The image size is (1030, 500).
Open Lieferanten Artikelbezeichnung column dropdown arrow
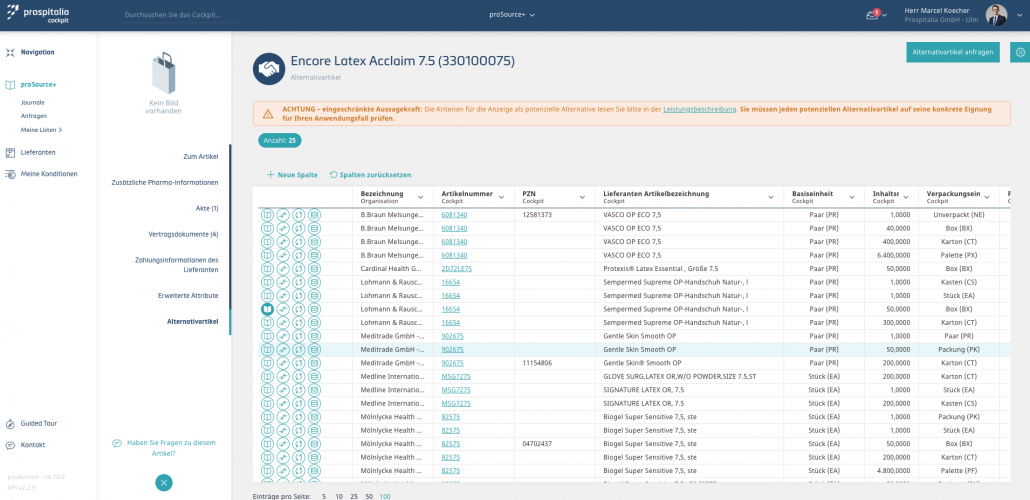(771, 197)
